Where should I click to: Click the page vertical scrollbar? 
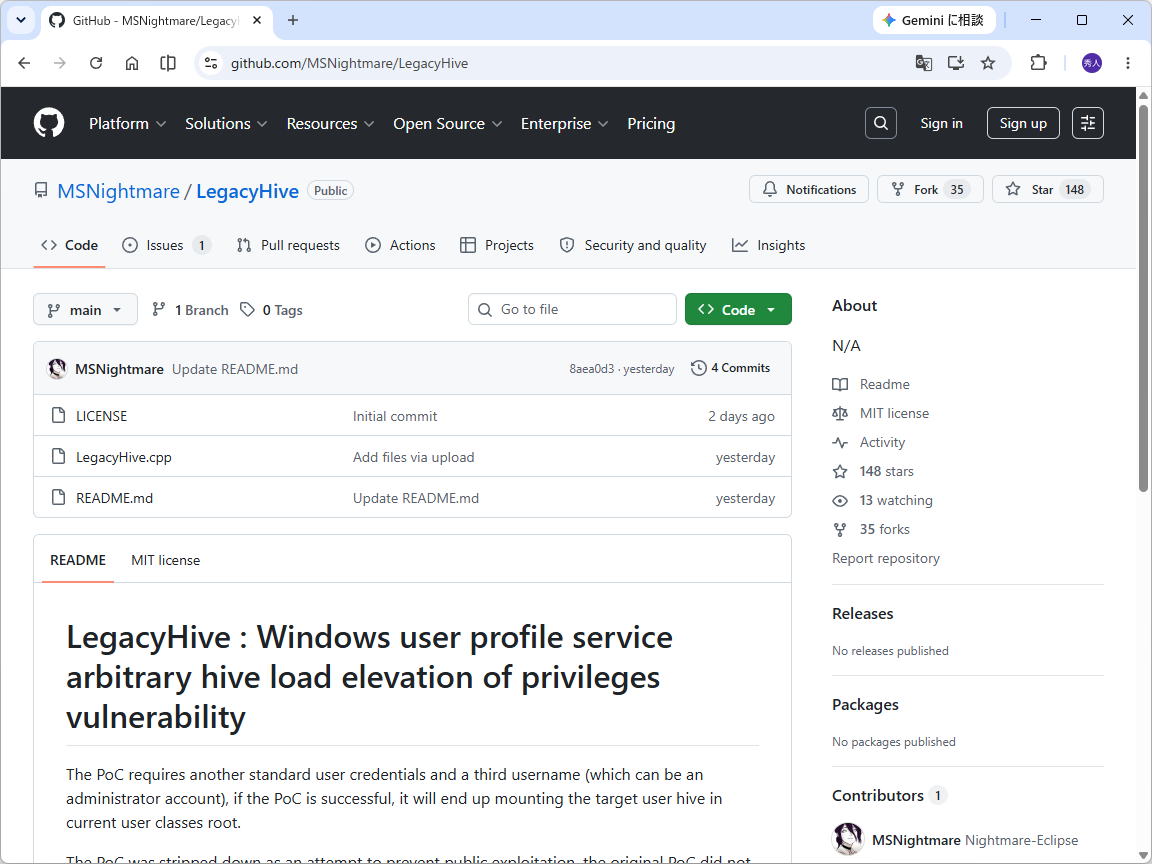tap(1143, 298)
